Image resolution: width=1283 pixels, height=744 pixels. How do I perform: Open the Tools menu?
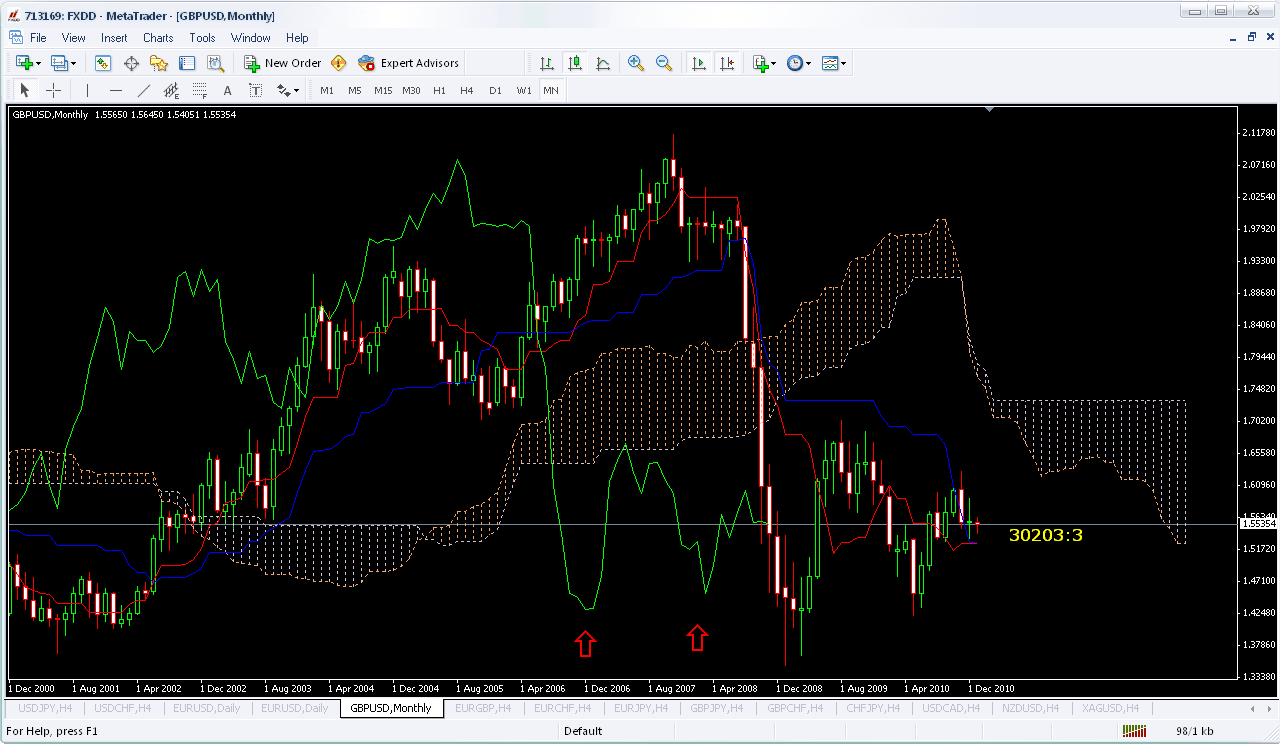[202, 38]
